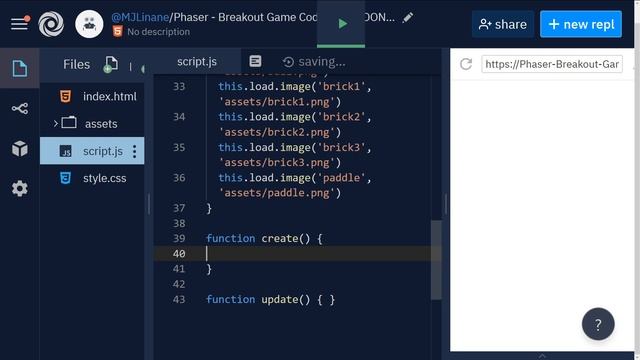Click the code formatter icon beside script.js tab
The height and width of the screenshot is (360, 640).
[255, 61]
